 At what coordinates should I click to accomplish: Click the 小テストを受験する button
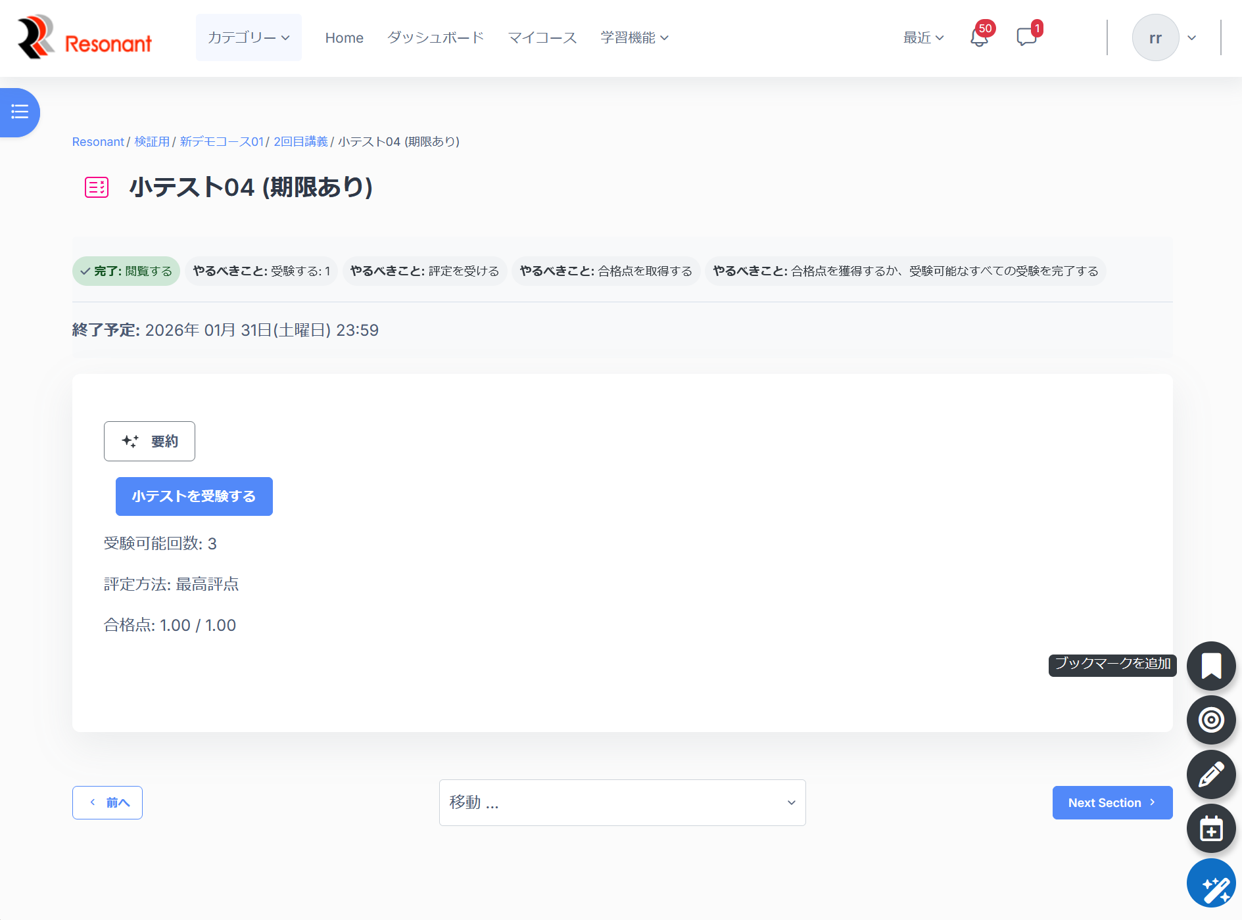coord(194,496)
